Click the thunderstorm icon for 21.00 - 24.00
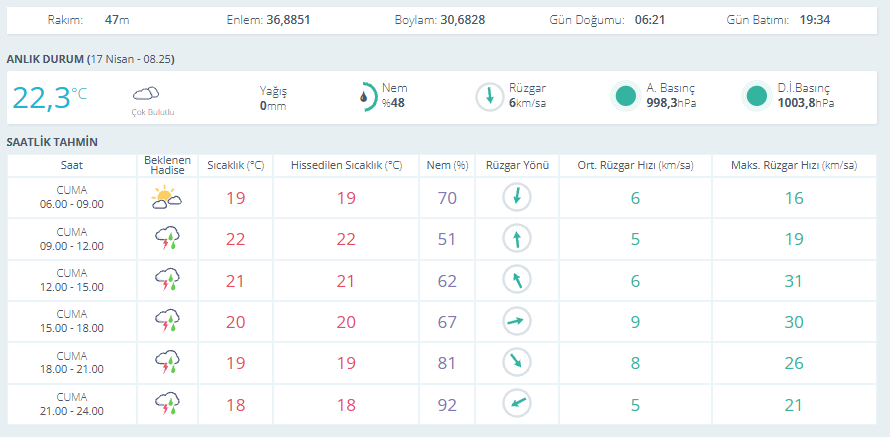The width and height of the screenshot is (890, 437). (166, 404)
